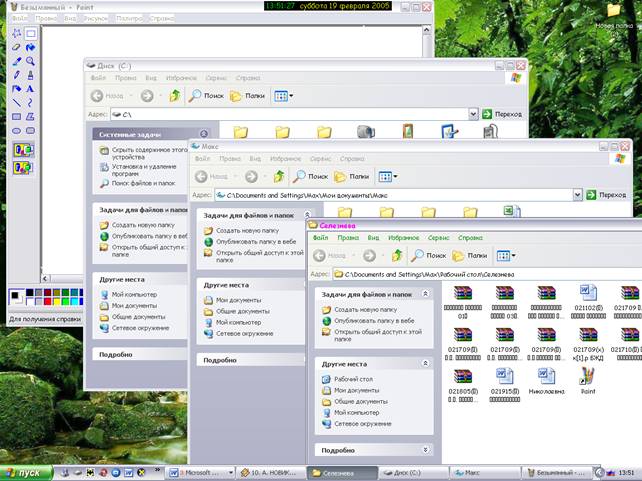Open the Николаевна Word document
Screen dimensions: 642x481
[546, 376]
